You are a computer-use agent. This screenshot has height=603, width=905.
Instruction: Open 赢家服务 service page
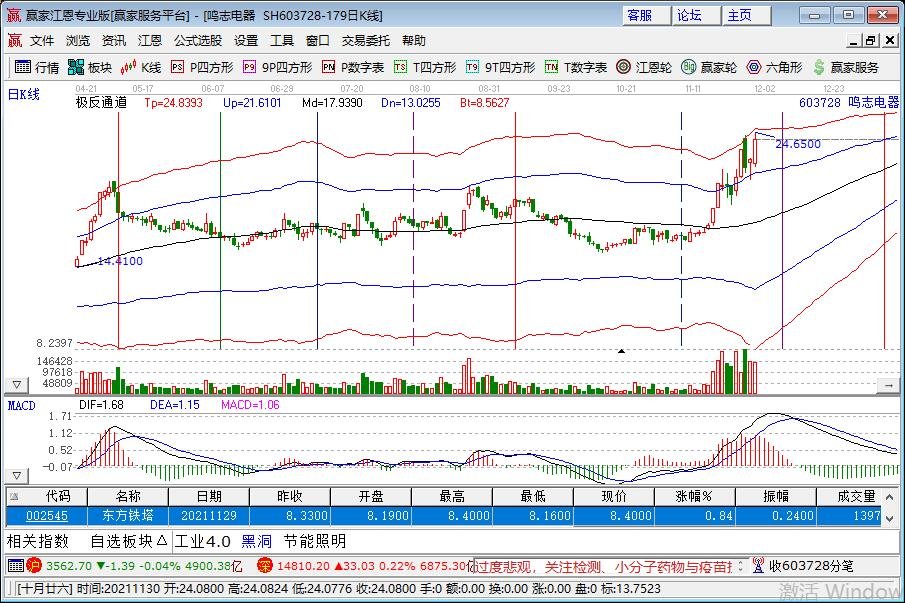[x=846, y=68]
